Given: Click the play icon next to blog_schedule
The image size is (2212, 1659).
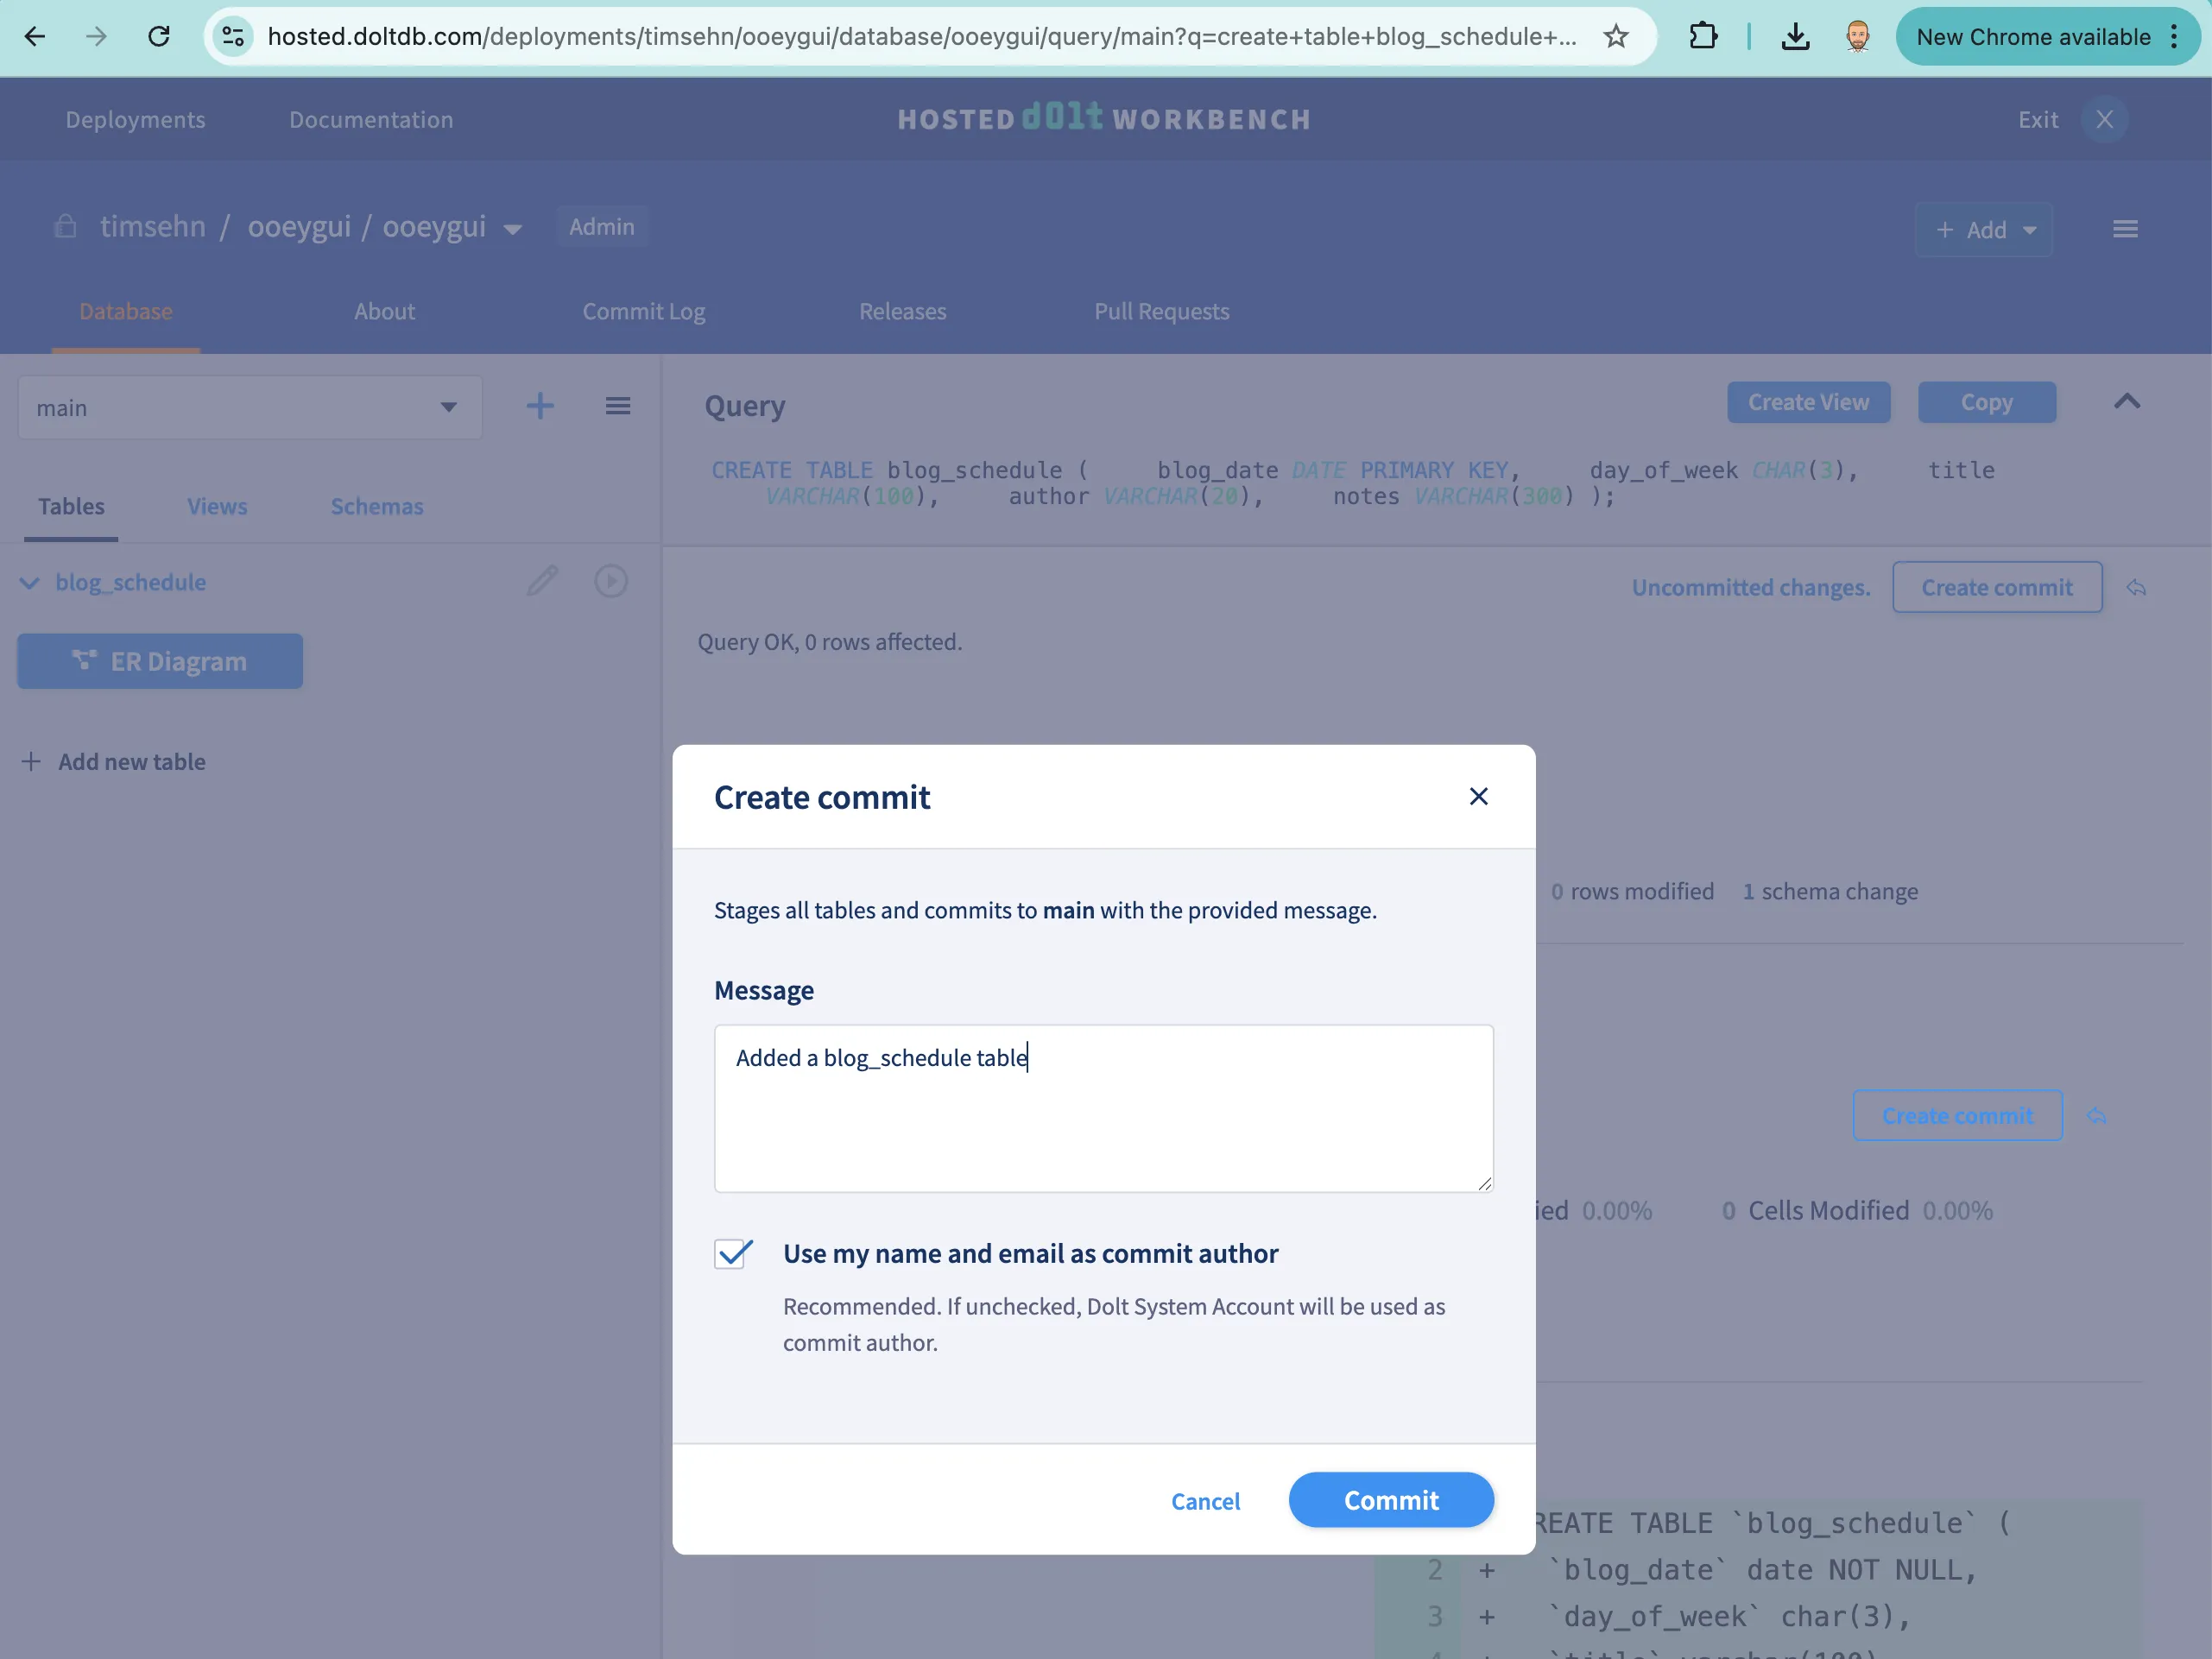Looking at the screenshot, I should point(611,581).
